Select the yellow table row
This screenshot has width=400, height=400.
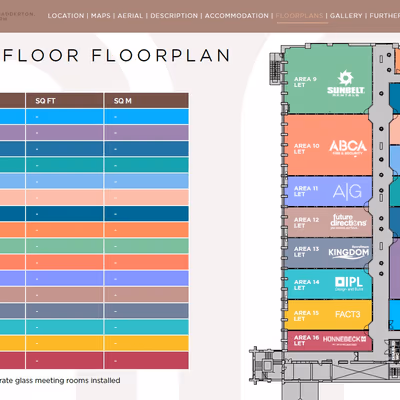point(94,343)
